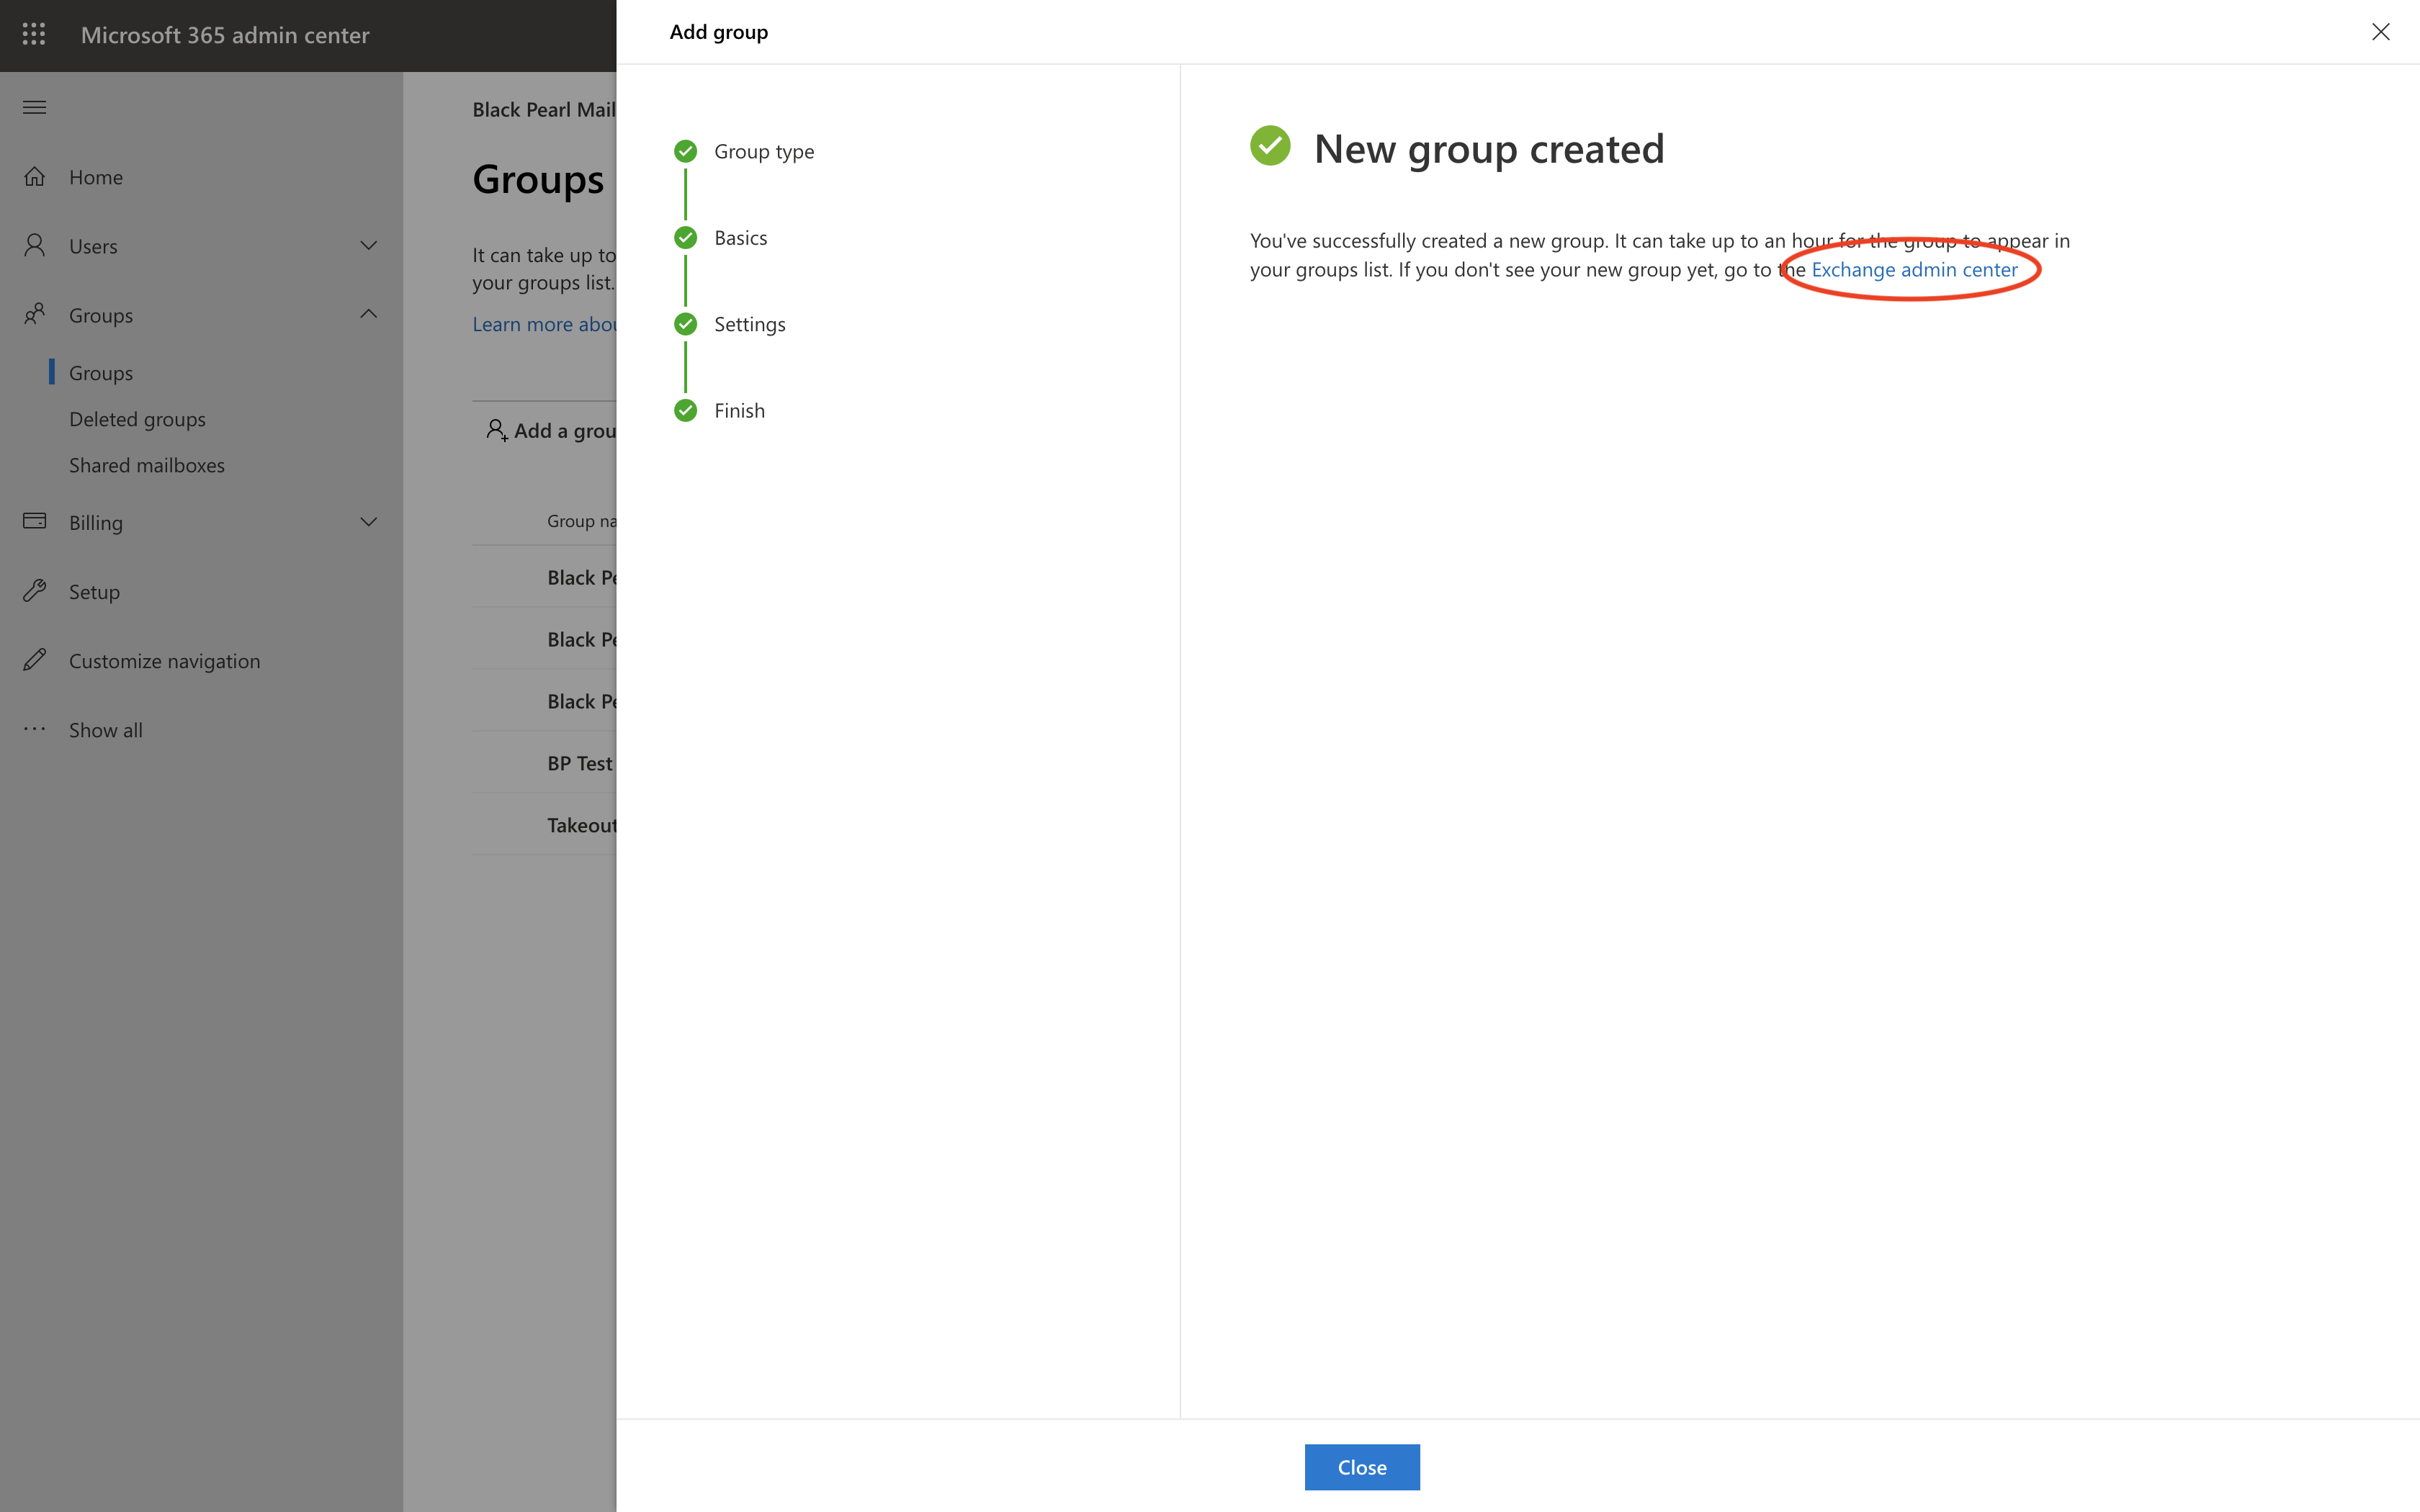This screenshot has width=2420, height=1512.
Task: Collapse the Groups section chevron
Action: pos(368,314)
